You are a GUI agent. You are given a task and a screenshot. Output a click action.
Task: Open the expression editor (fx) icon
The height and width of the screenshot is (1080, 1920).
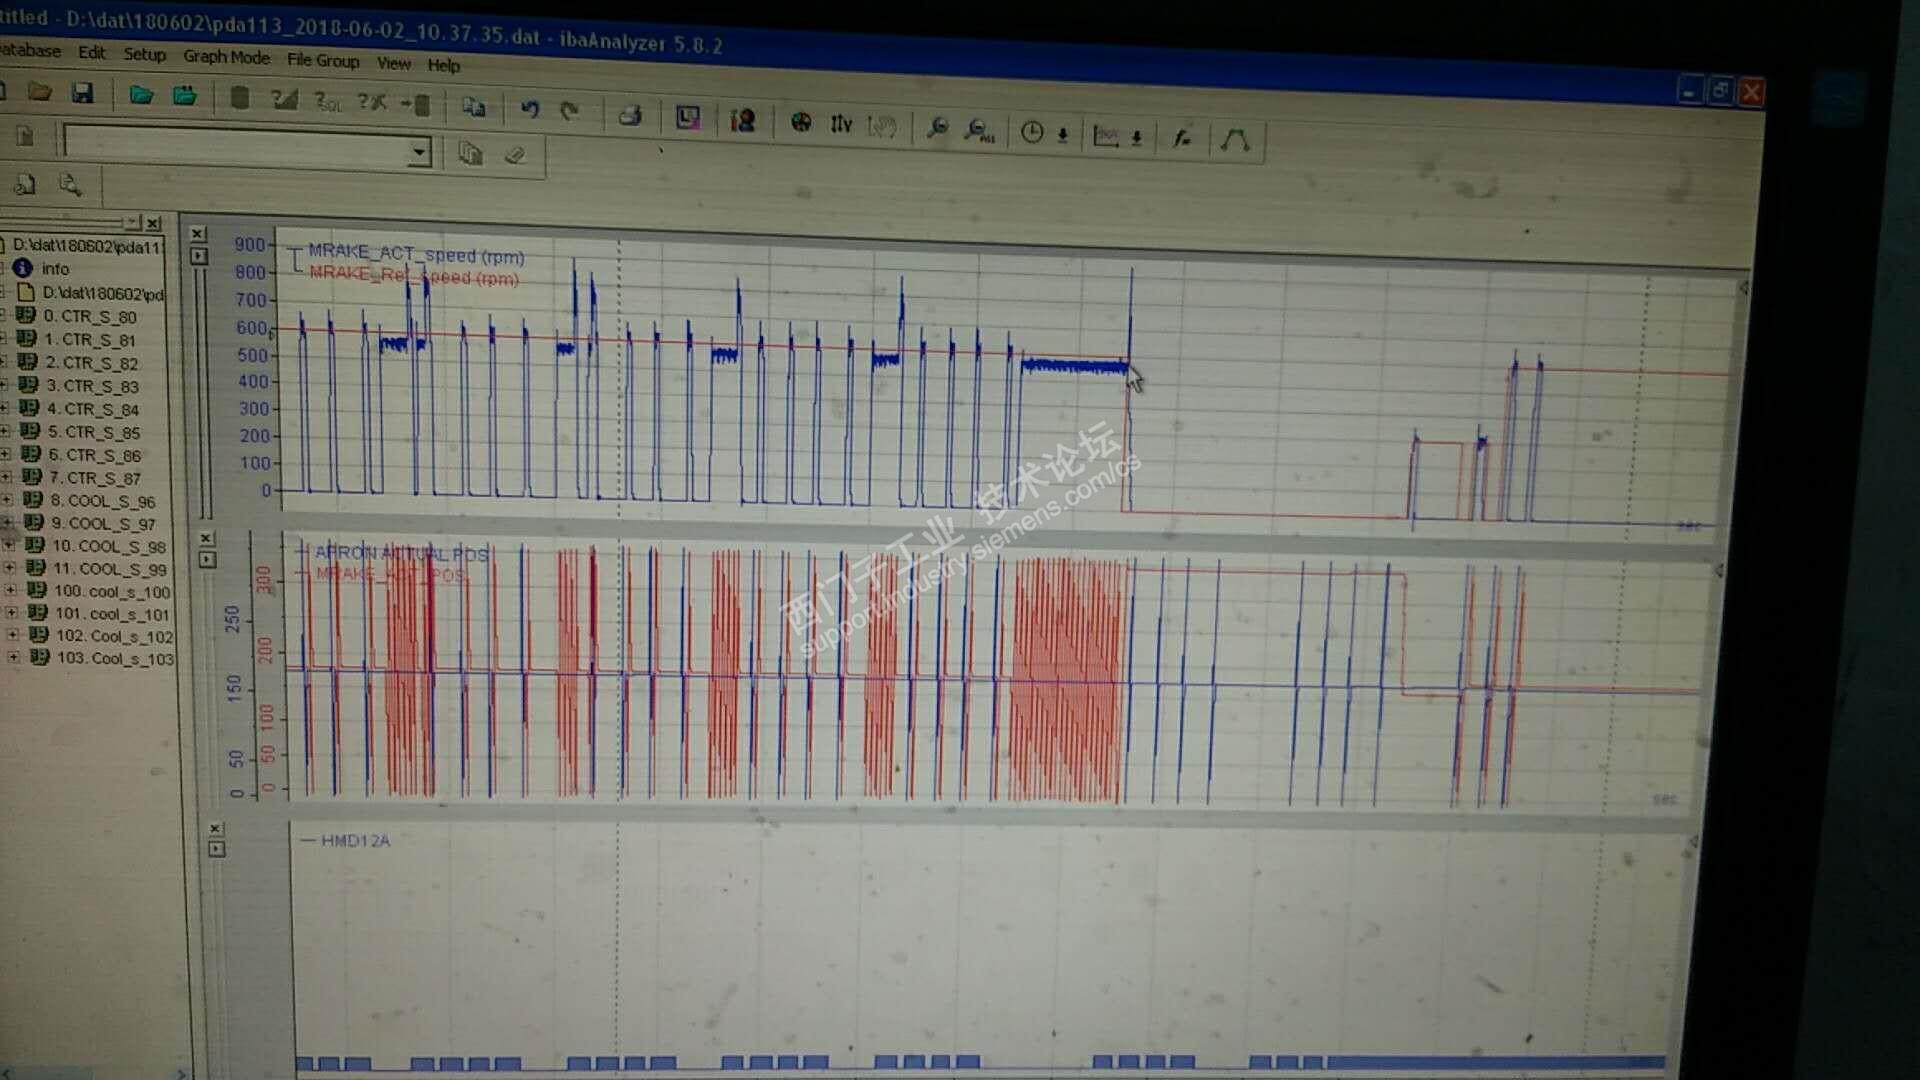coord(1182,139)
